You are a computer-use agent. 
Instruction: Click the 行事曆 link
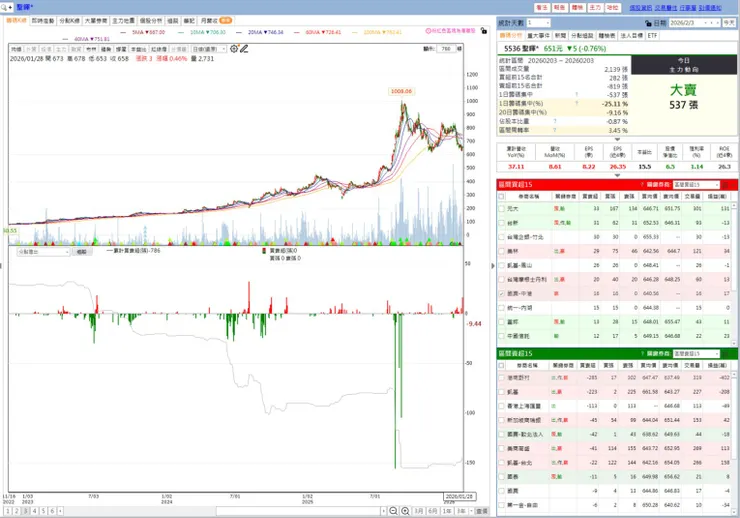688,8
